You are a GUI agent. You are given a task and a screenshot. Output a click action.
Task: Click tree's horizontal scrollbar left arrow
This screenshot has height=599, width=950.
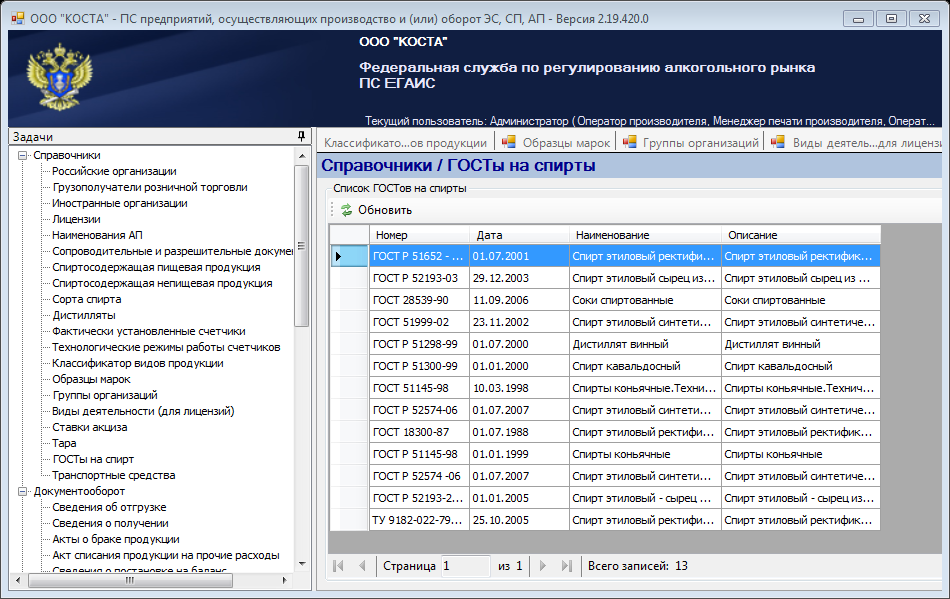(x=18, y=580)
